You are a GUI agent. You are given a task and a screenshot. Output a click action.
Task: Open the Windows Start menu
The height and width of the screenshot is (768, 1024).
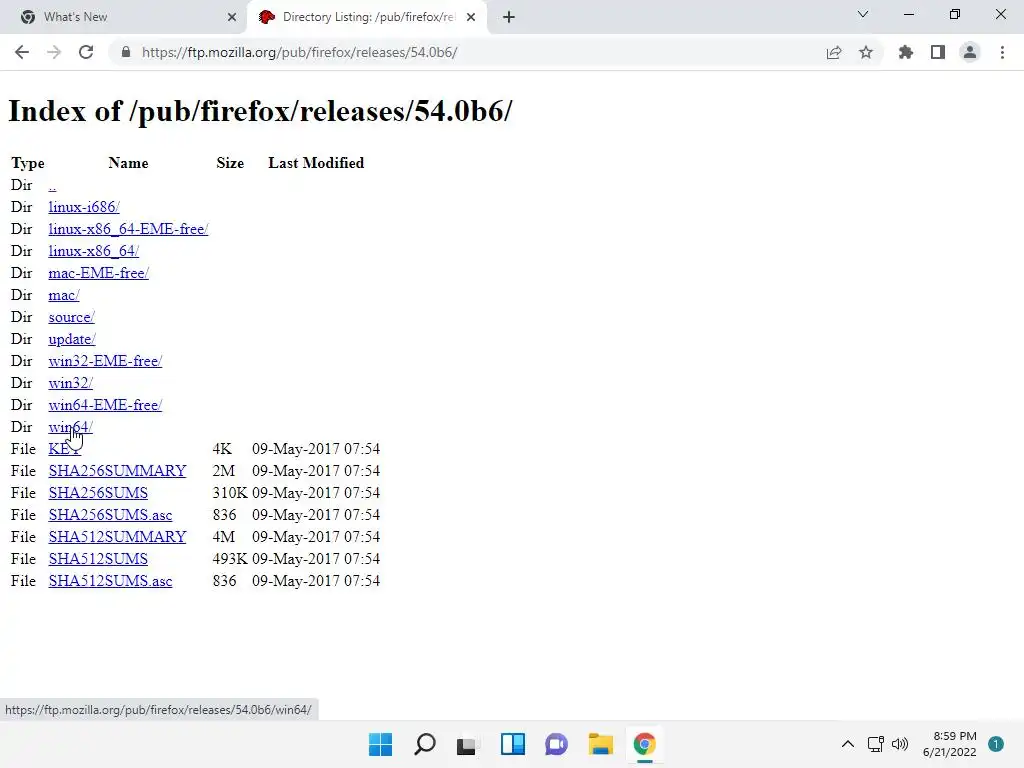click(x=380, y=744)
